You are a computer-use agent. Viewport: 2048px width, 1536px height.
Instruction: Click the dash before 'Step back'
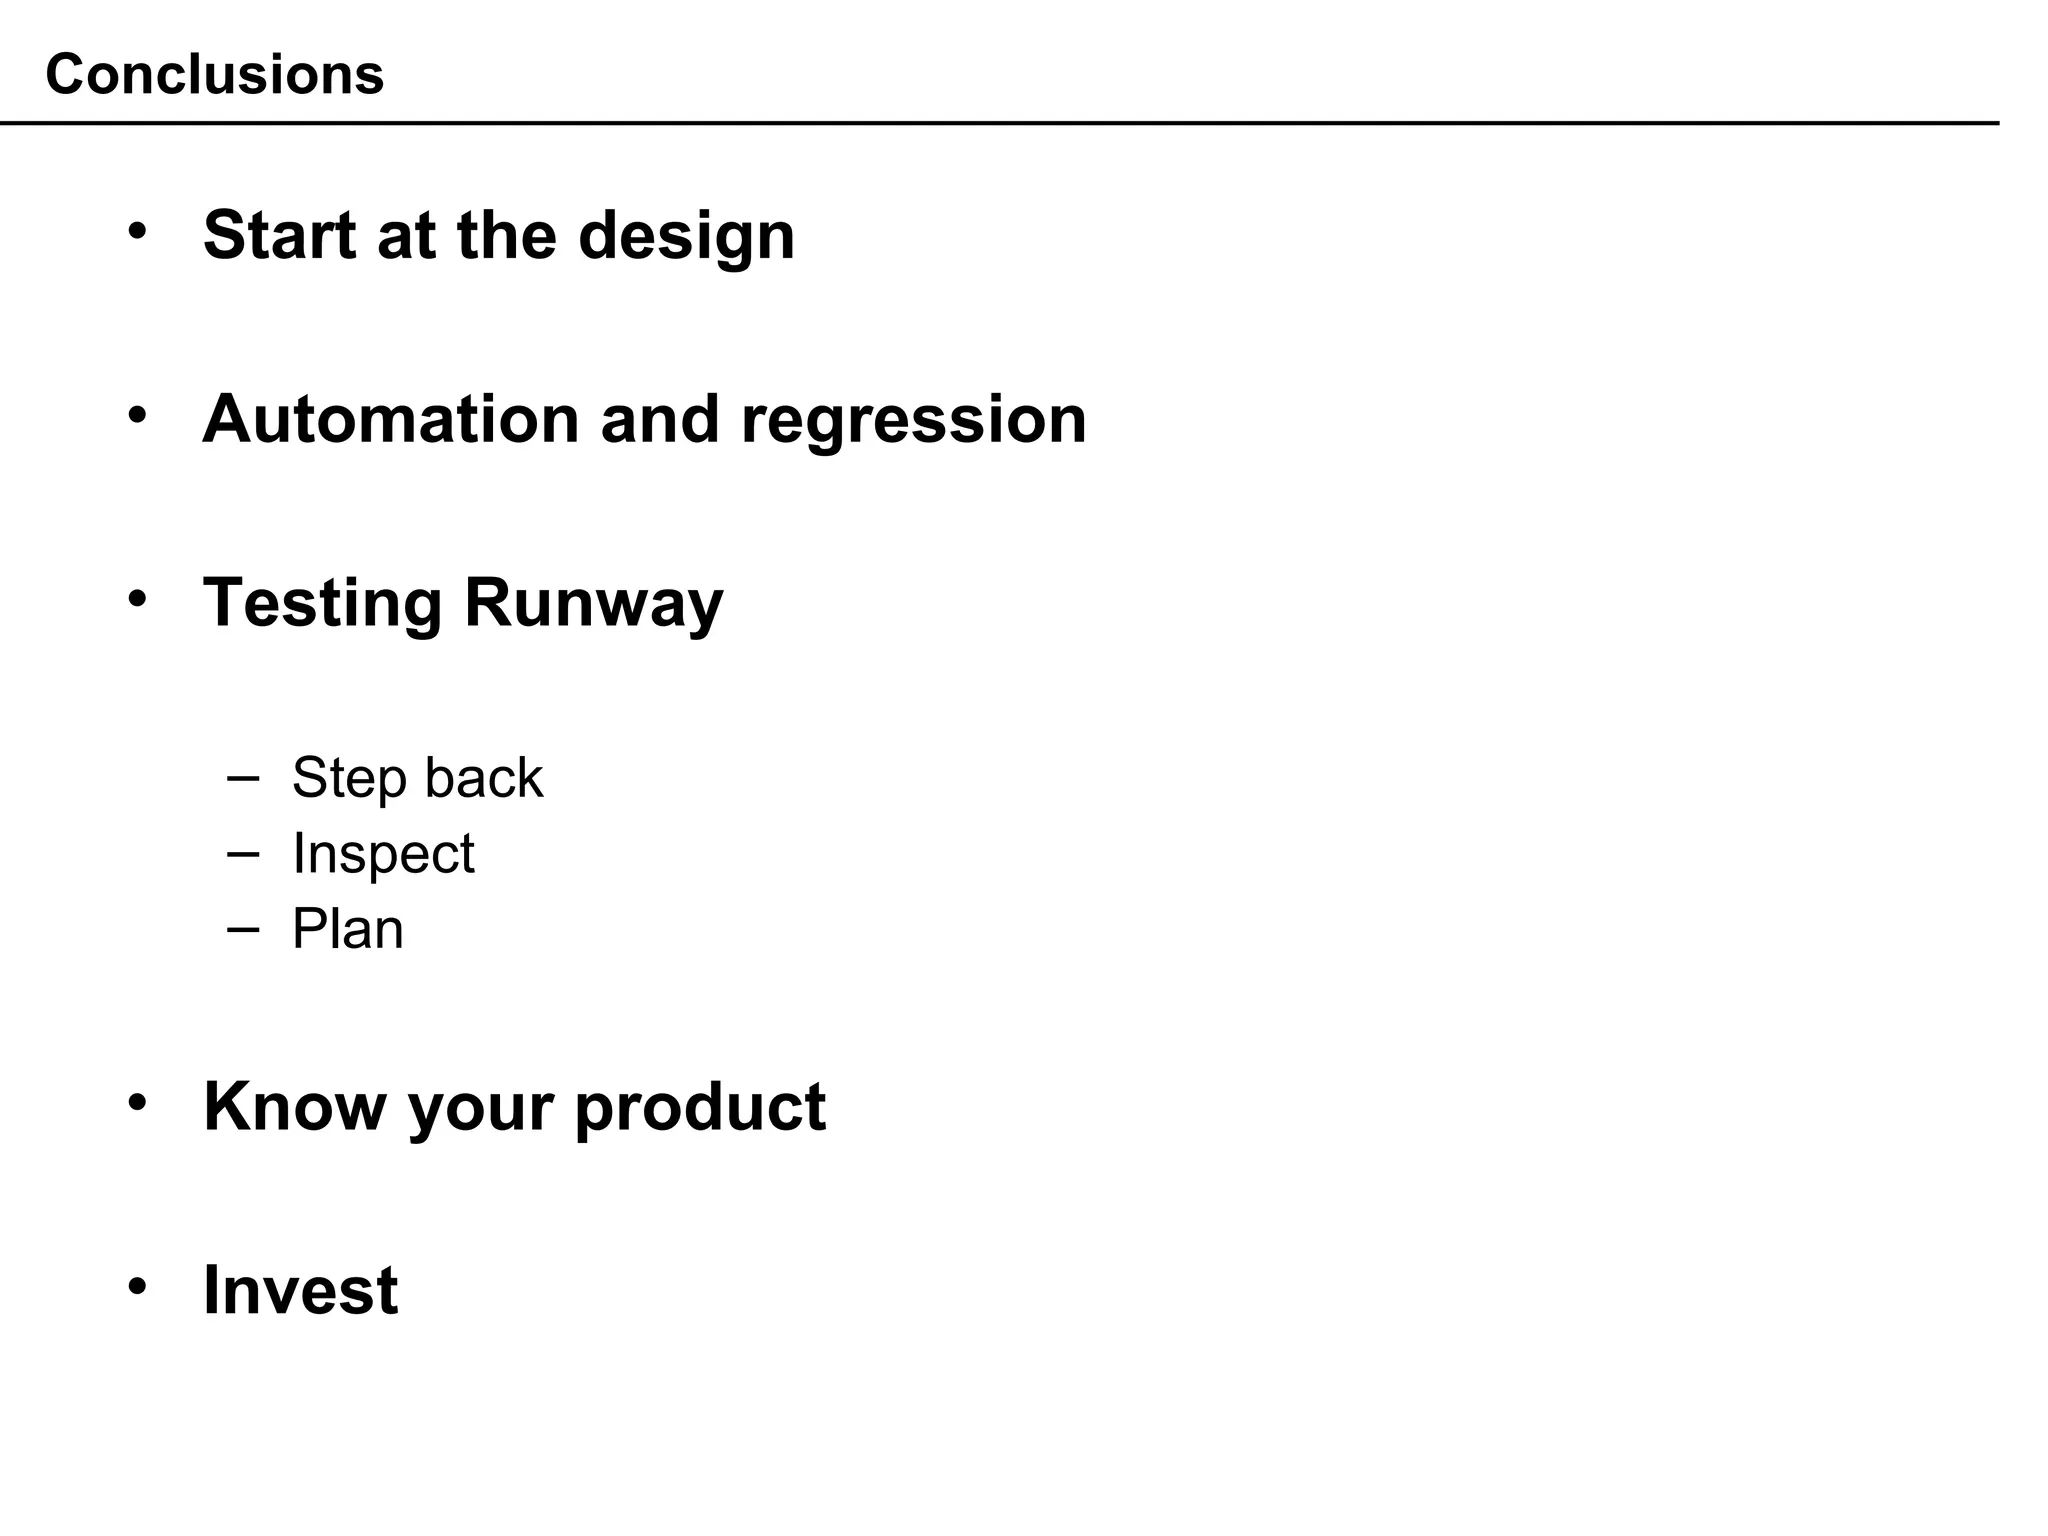[243, 777]
